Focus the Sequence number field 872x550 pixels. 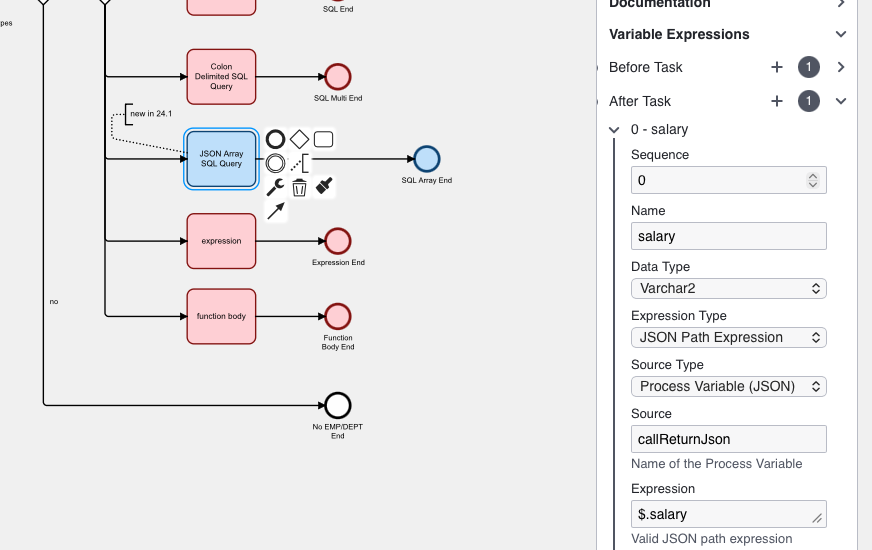[x=729, y=180]
